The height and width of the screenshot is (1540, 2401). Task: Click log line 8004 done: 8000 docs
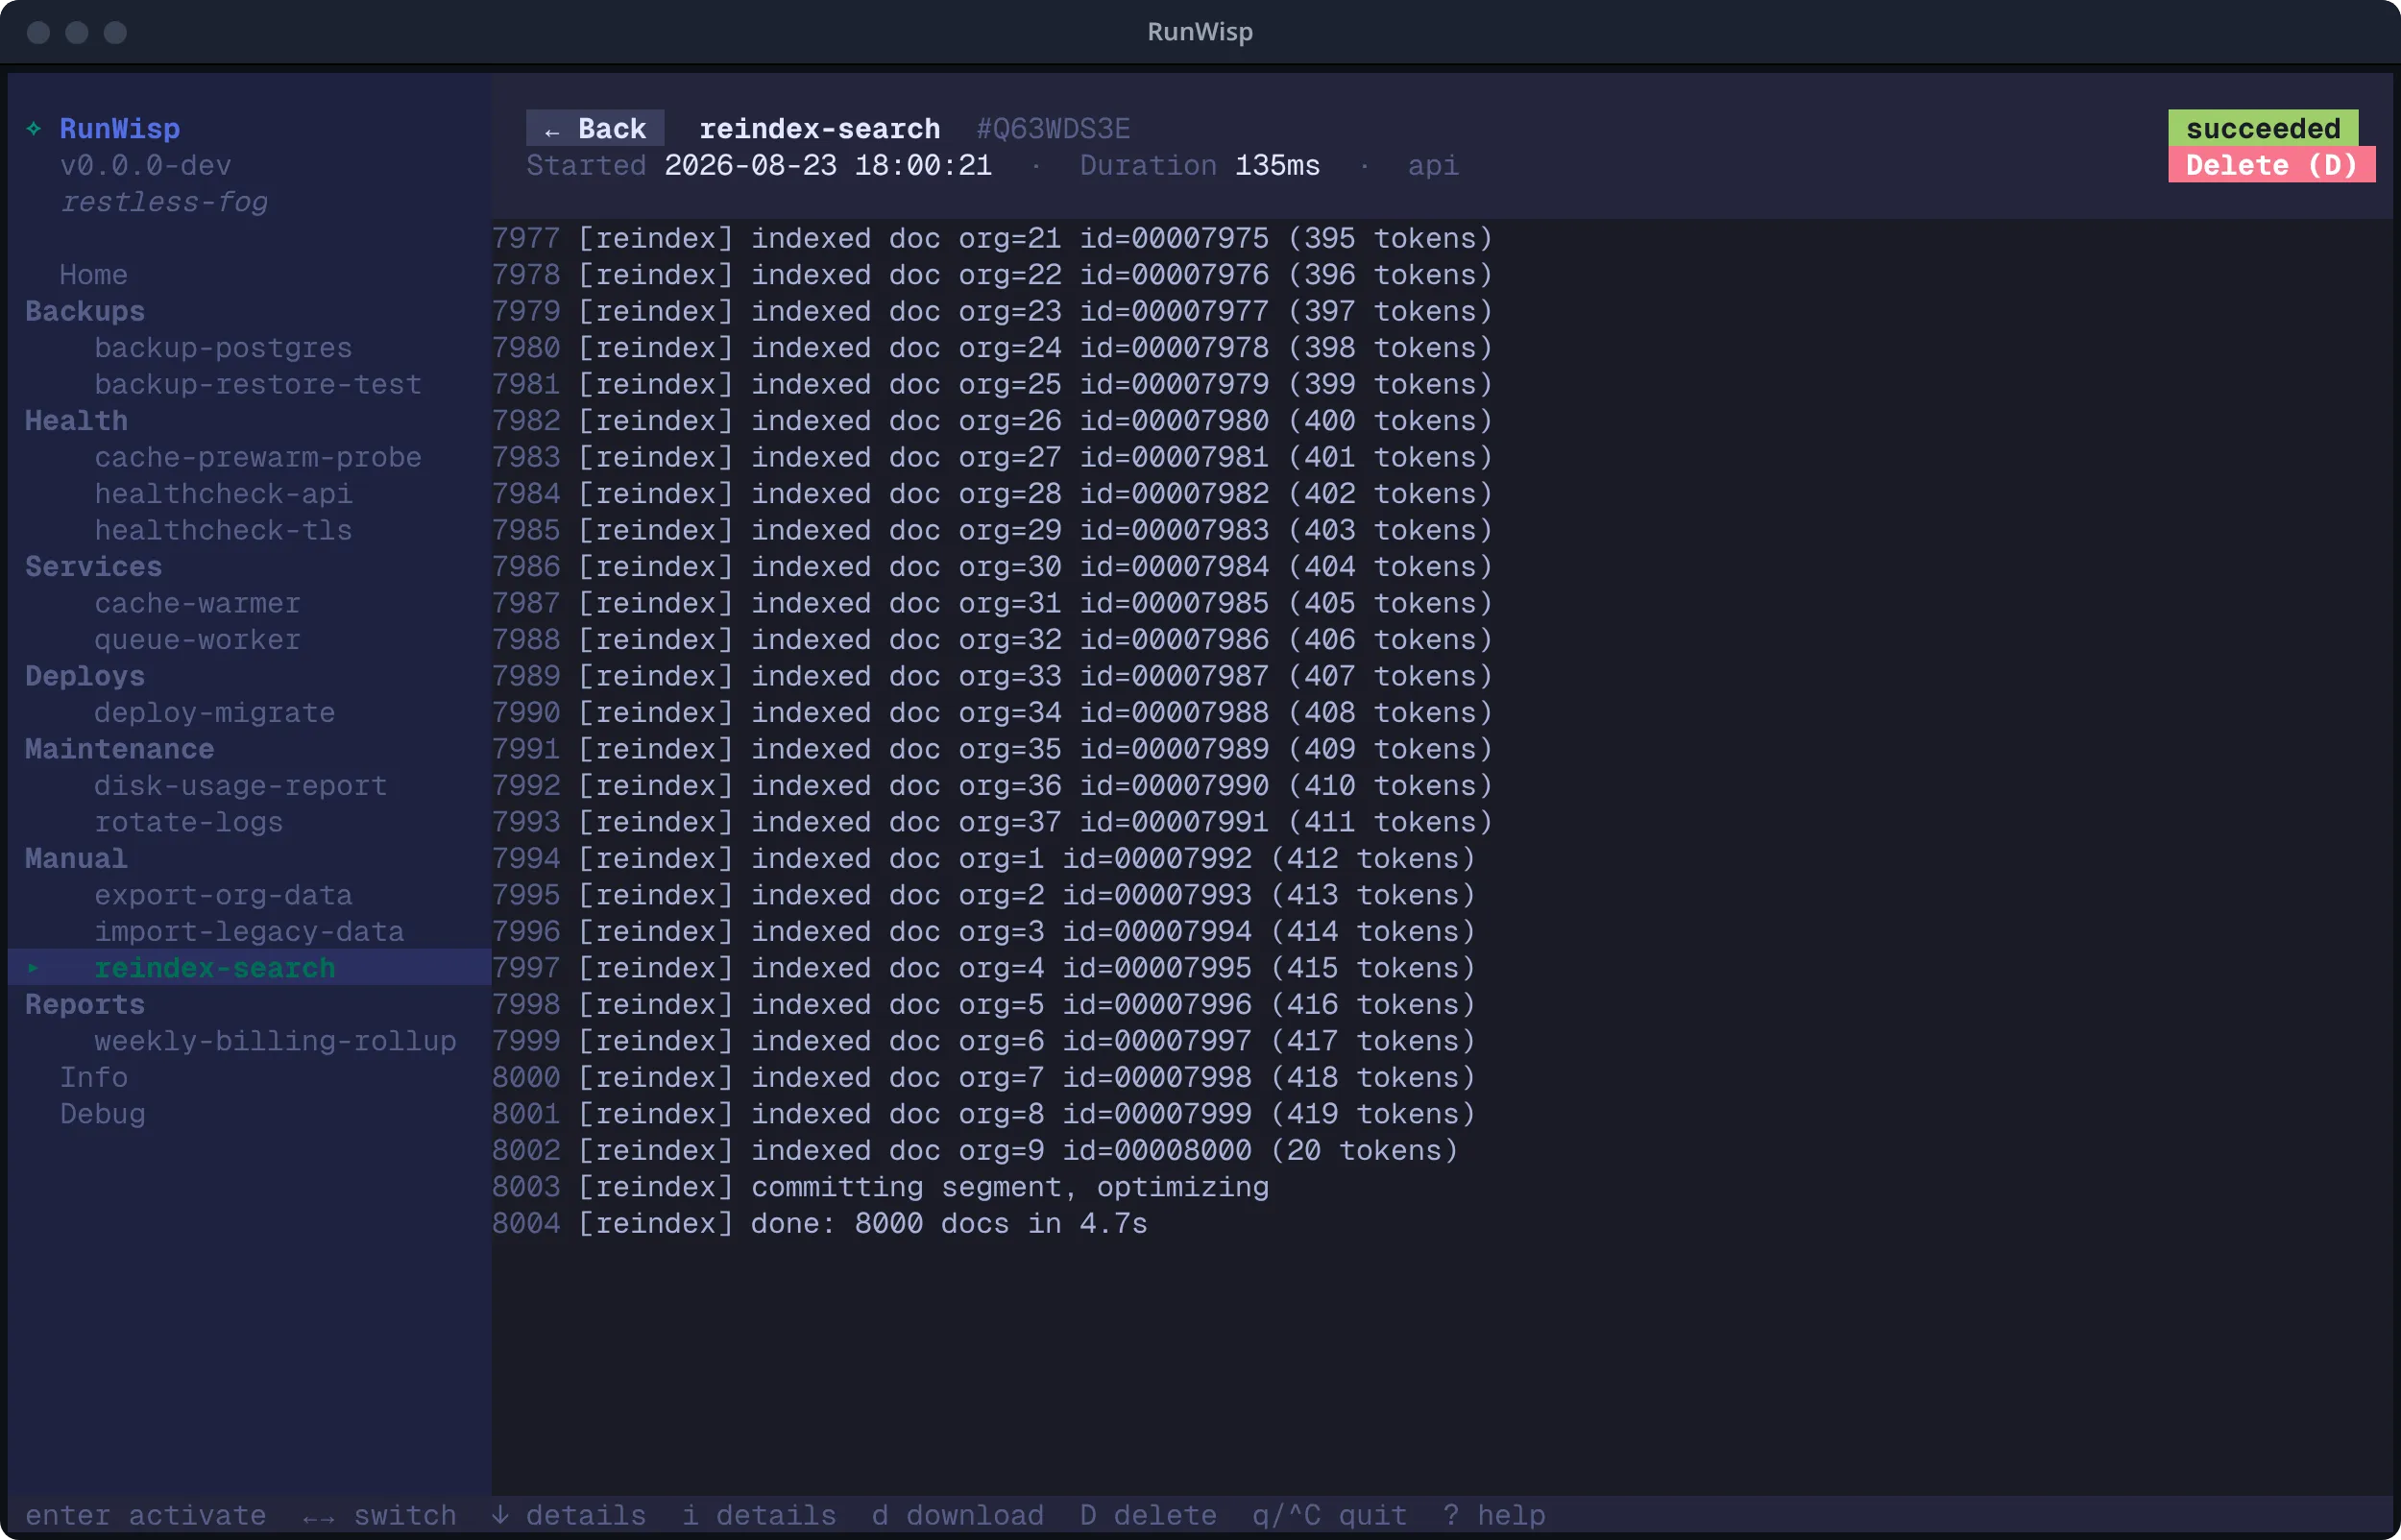point(819,1223)
